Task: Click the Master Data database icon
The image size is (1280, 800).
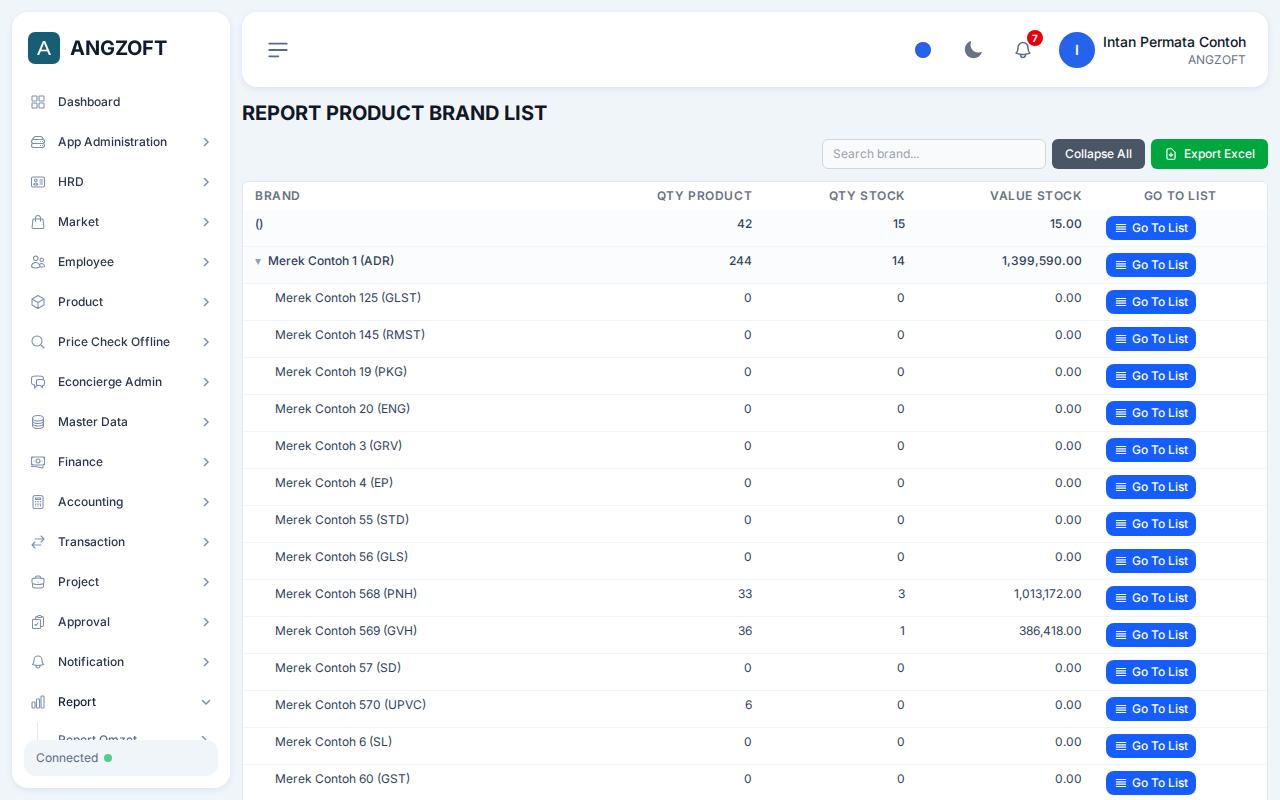Action: [x=38, y=422]
